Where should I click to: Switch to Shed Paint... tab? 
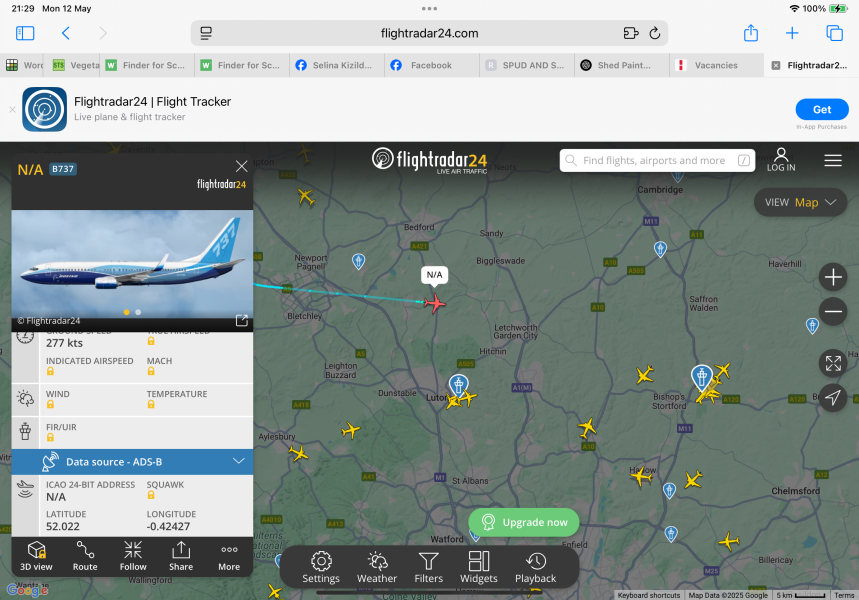(622, 65)
